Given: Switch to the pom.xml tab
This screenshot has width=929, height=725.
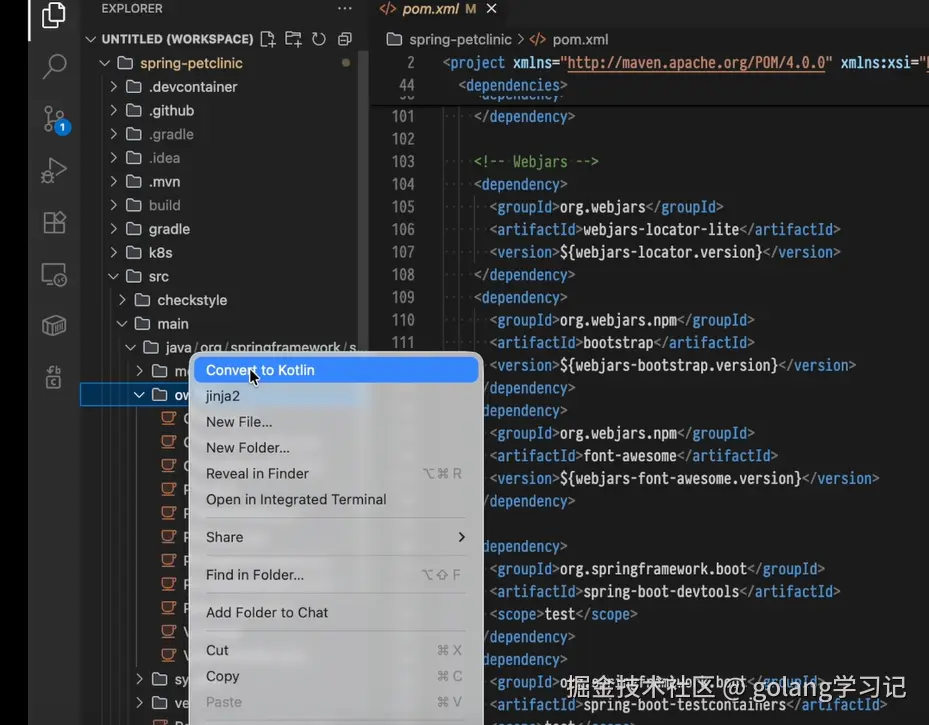Looking at the screenshot, I should [x=437, y=9].
